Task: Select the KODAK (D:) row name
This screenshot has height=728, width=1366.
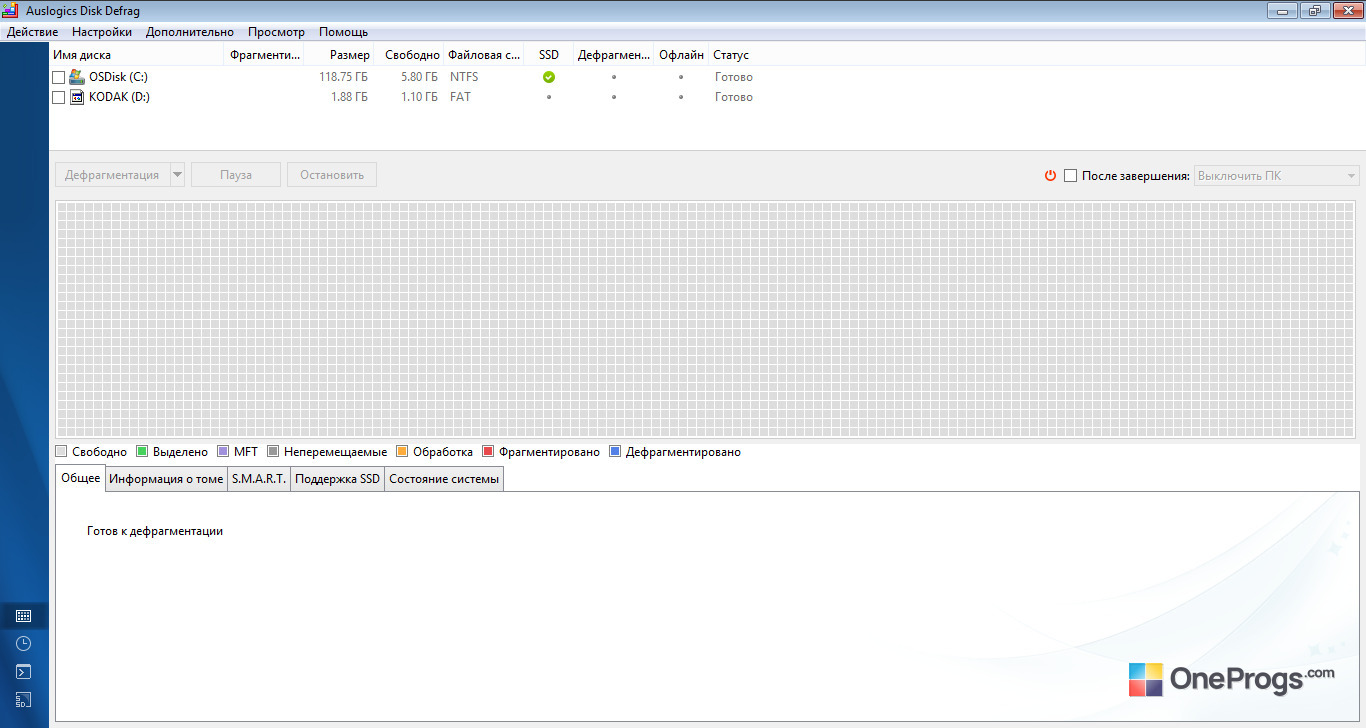Action: click(119, 97)
